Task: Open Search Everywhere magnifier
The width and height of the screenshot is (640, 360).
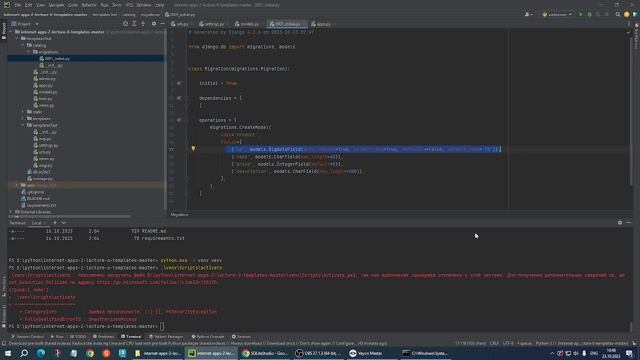Action: pos(618,14)
